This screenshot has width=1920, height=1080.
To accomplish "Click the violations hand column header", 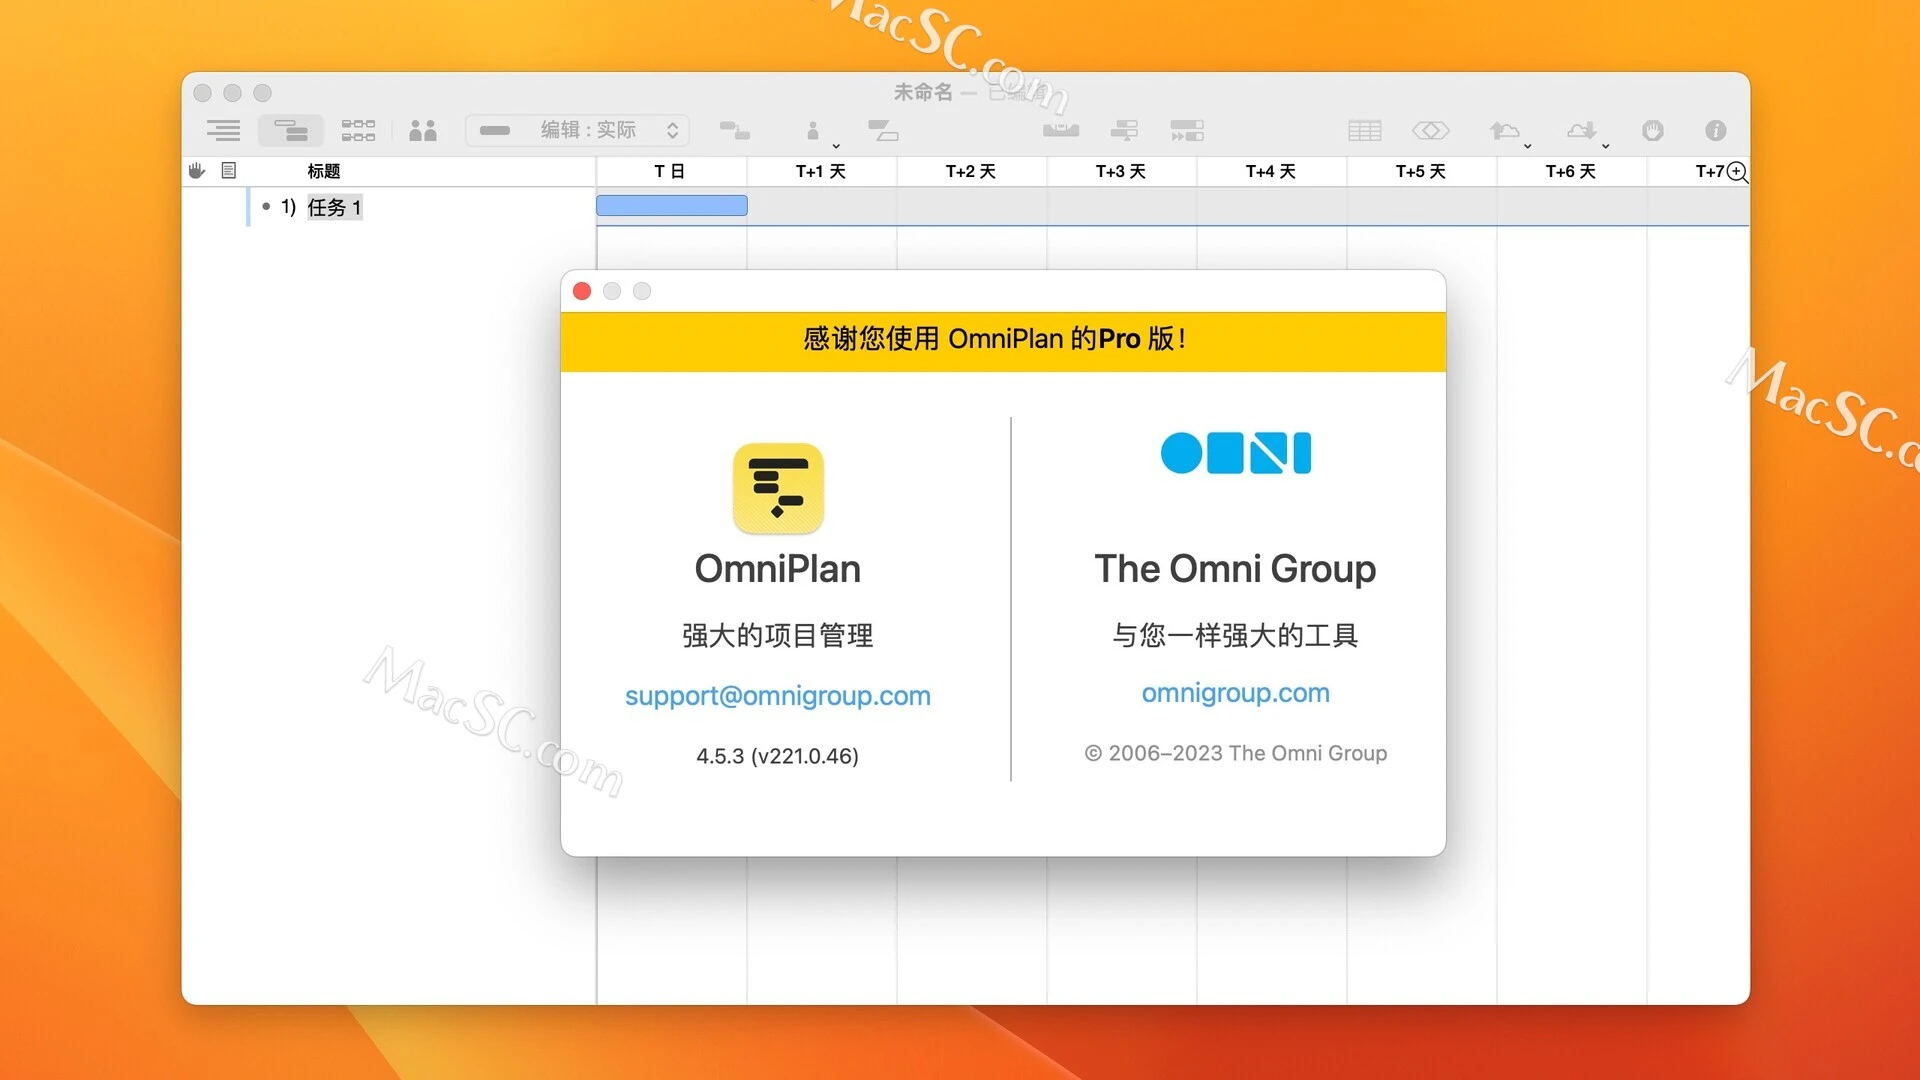I will 197,171.
